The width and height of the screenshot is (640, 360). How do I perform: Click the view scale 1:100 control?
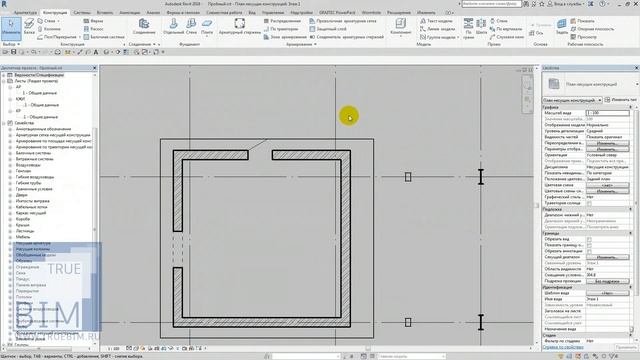pyautogui.click(x=113, y=349)
